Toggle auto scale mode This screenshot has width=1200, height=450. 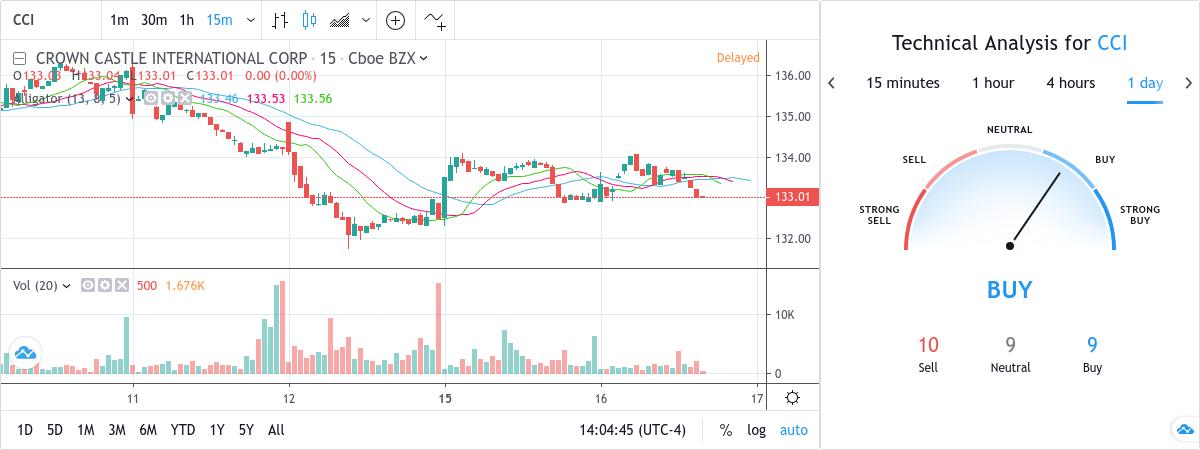[794, 430]
